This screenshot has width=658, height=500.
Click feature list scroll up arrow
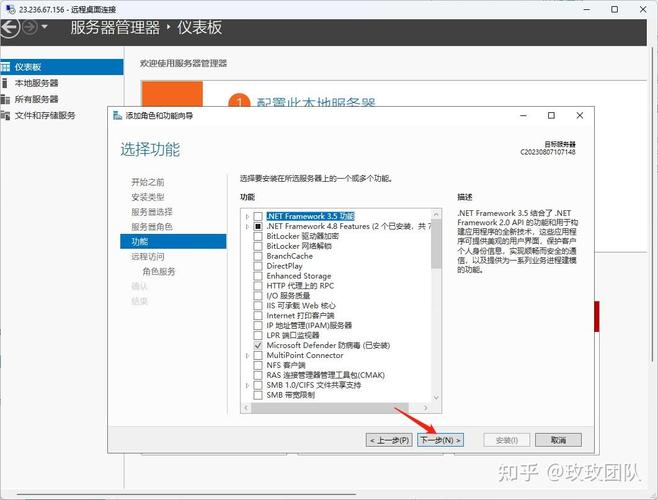[x=436, y=214]
